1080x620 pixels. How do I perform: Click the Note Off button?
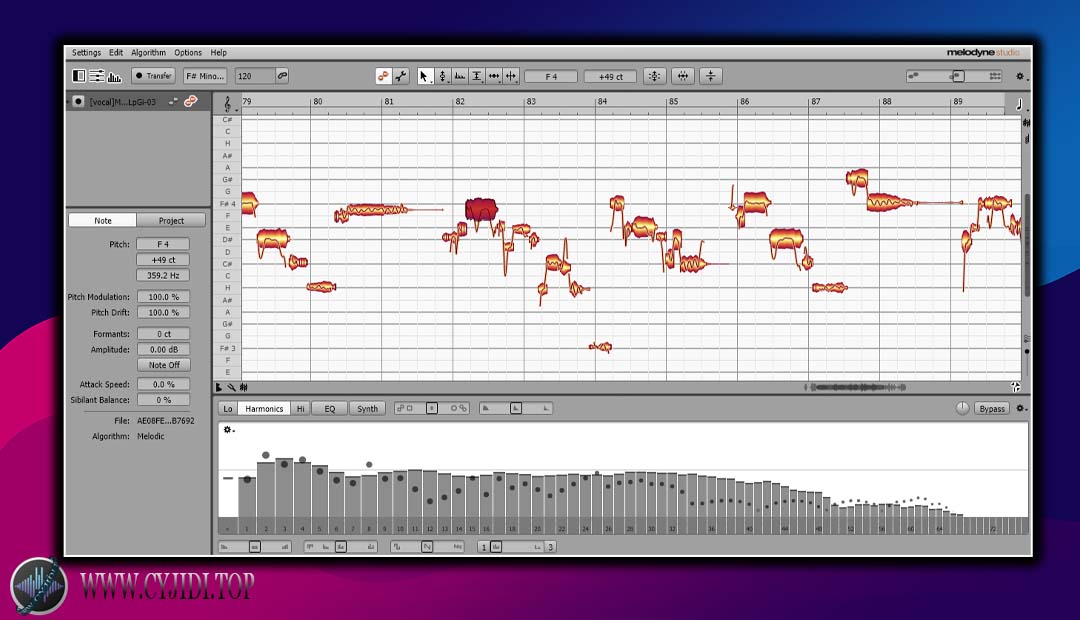pos(163,365)
